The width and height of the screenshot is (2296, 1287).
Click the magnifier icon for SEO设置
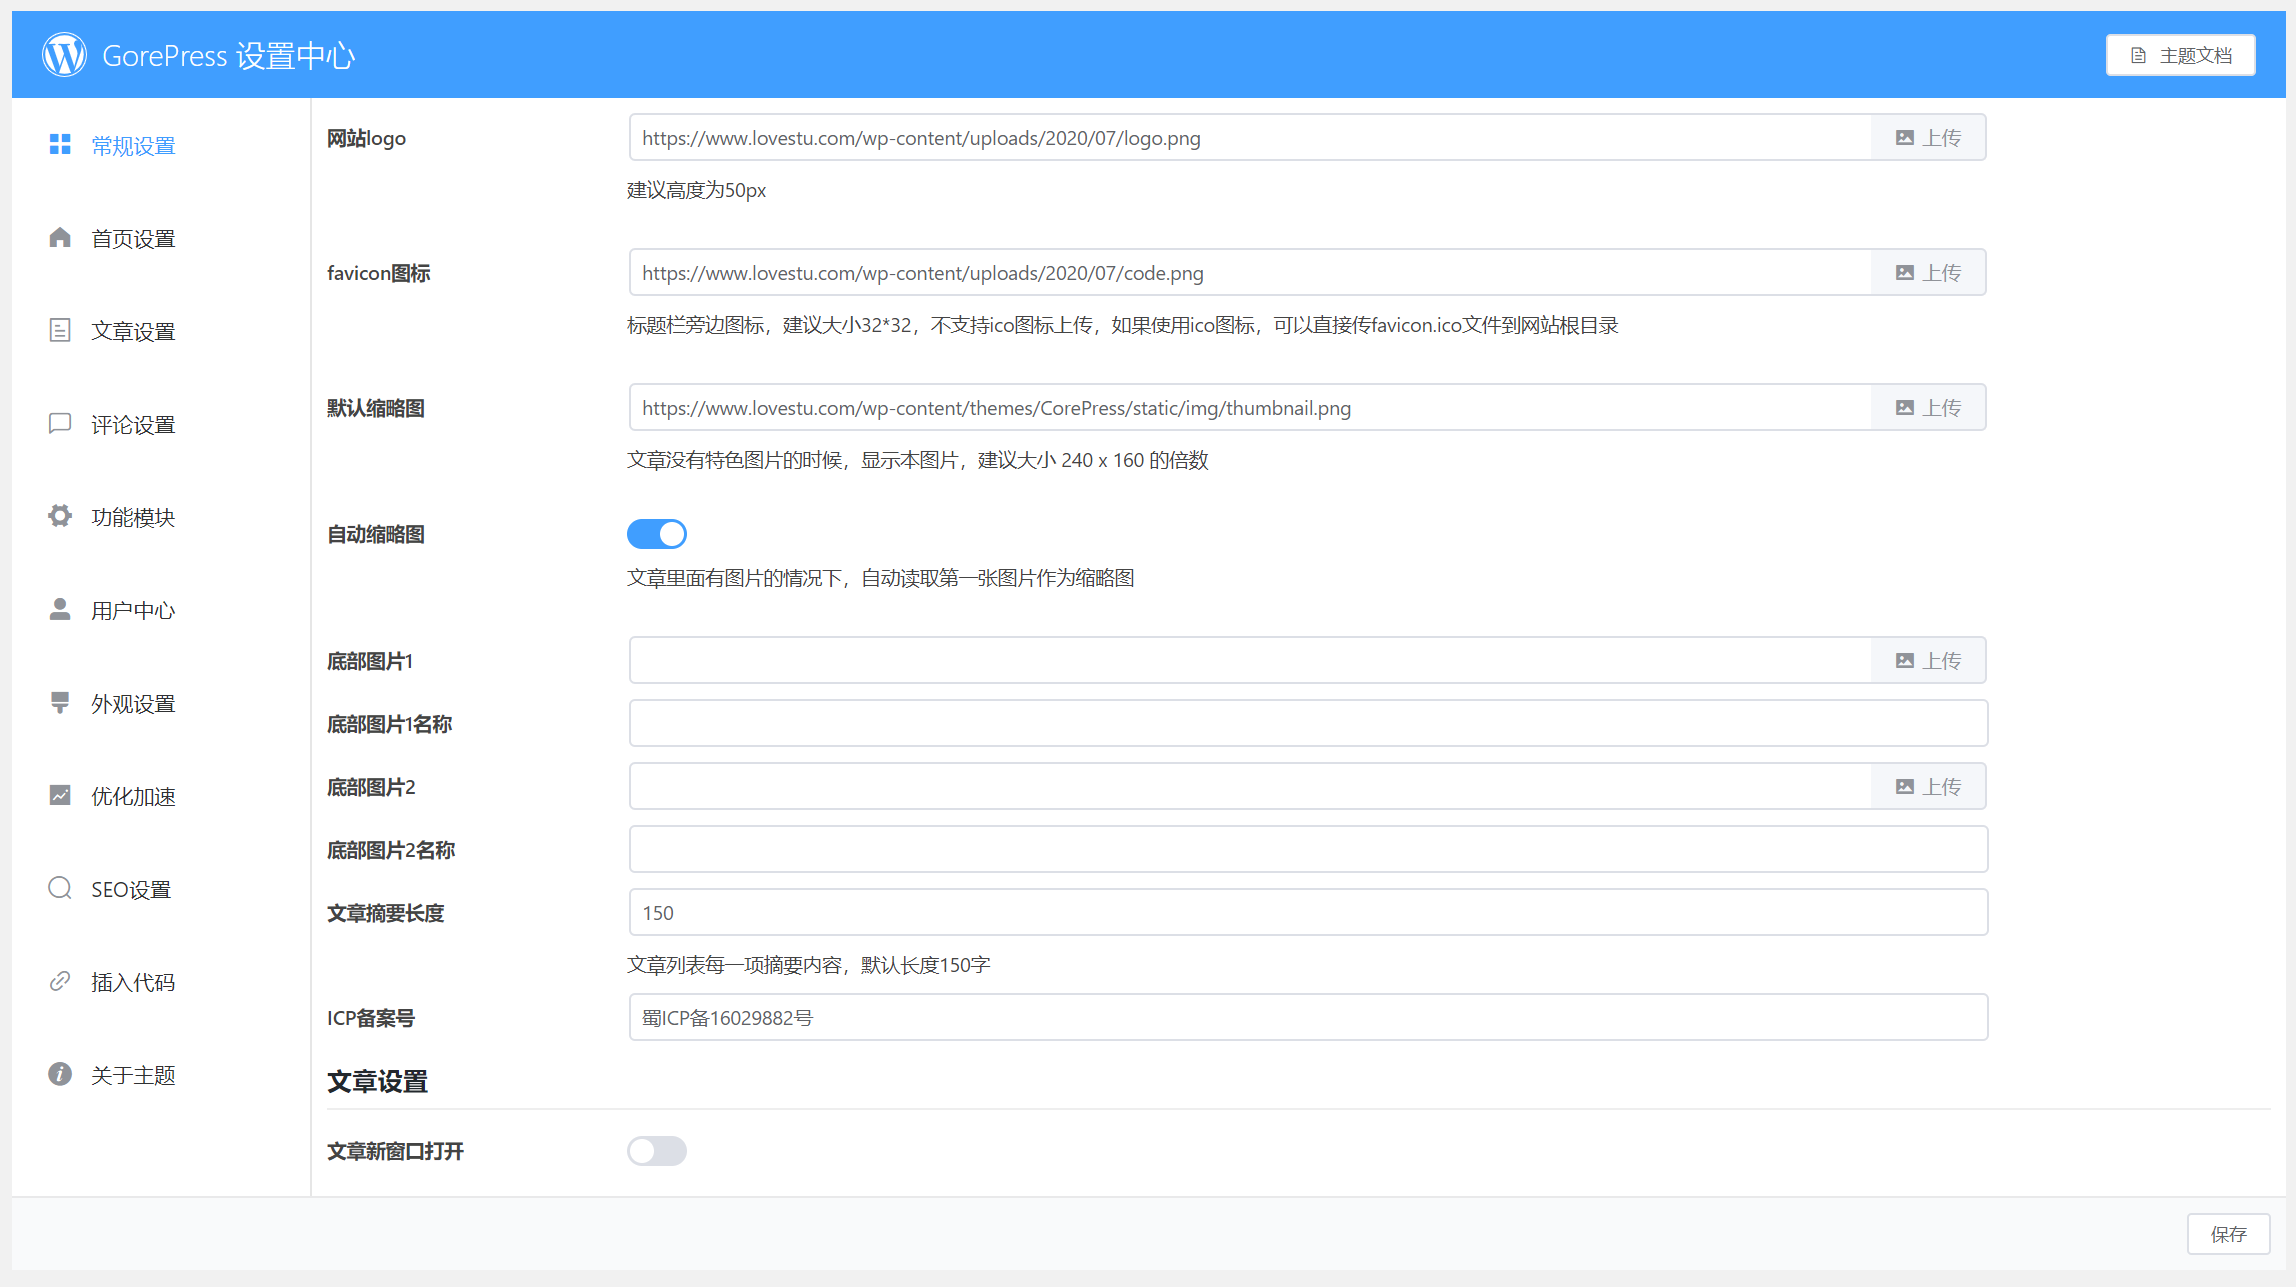[60, 888]
